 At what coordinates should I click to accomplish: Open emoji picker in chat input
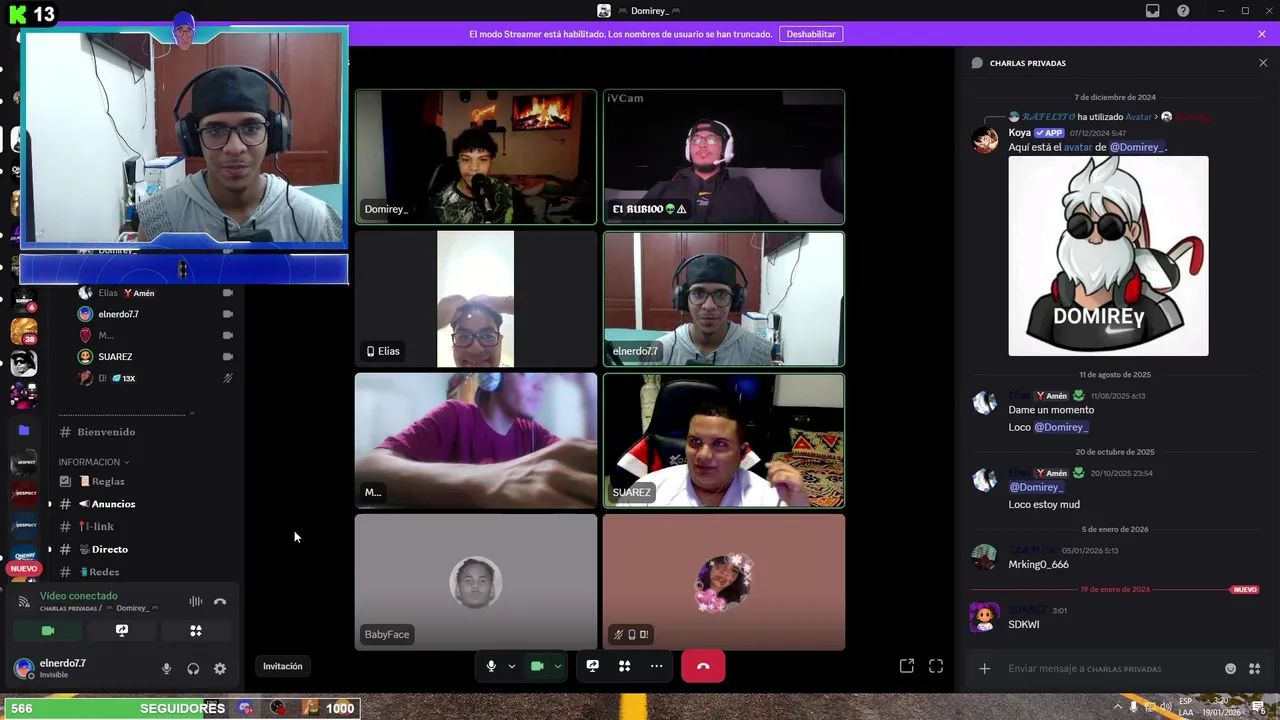click(x=1231, y=669)
